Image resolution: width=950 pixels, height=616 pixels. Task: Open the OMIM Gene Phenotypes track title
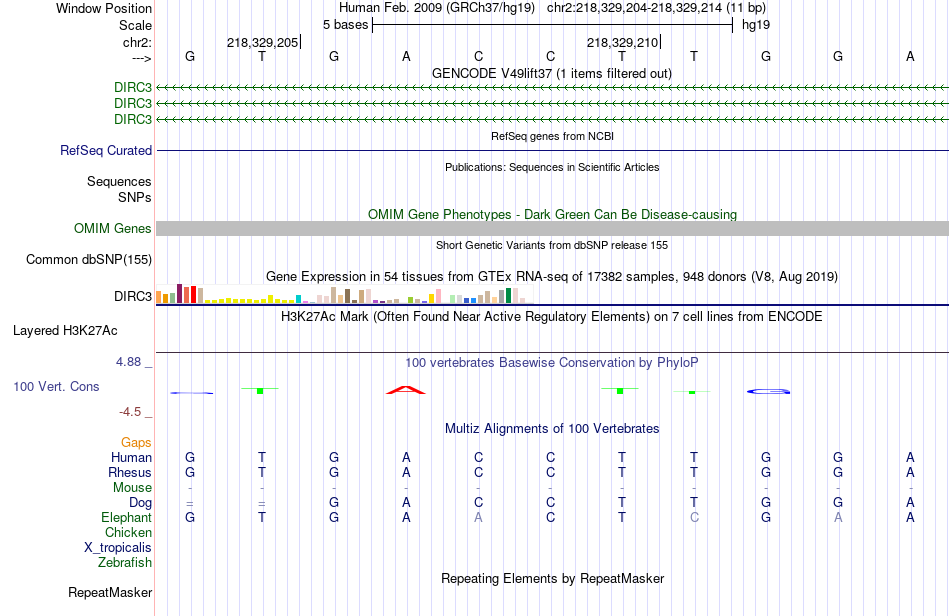(552, 214)
